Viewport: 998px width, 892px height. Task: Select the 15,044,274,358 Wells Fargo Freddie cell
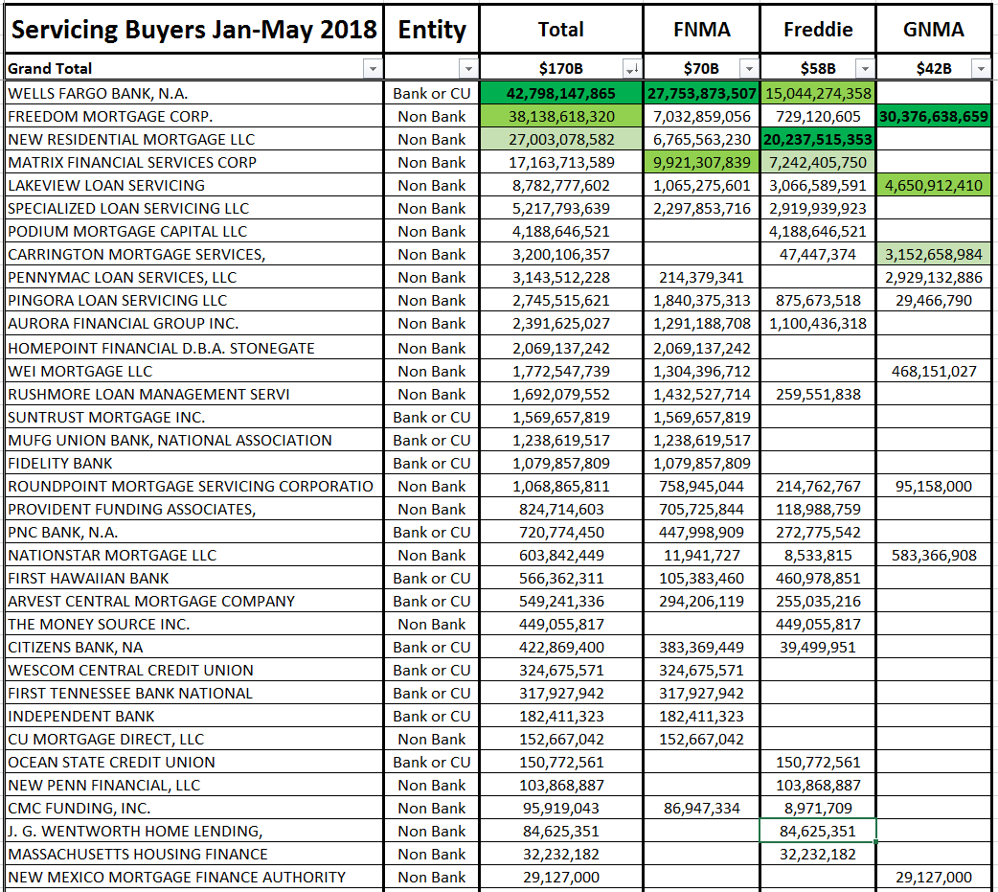tap(818, 94)
